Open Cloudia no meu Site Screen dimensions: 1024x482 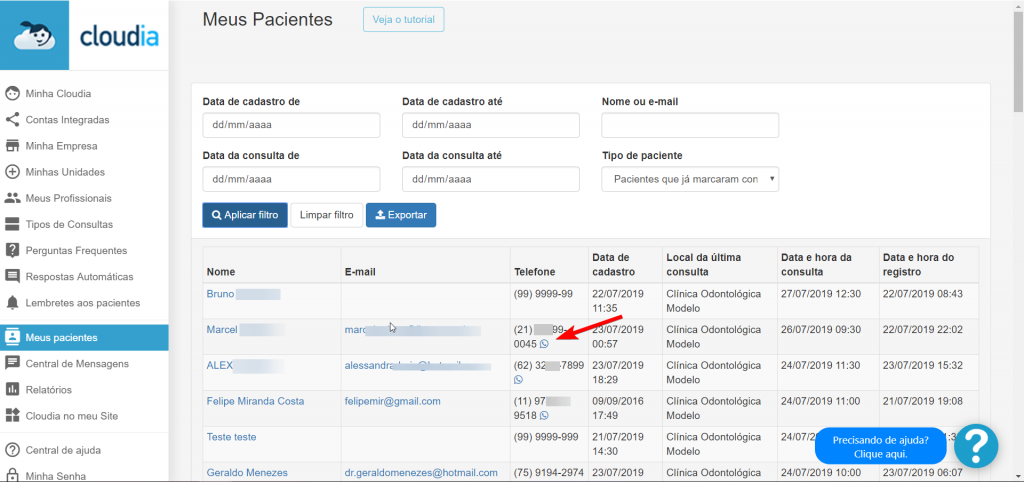click(72, 415)
